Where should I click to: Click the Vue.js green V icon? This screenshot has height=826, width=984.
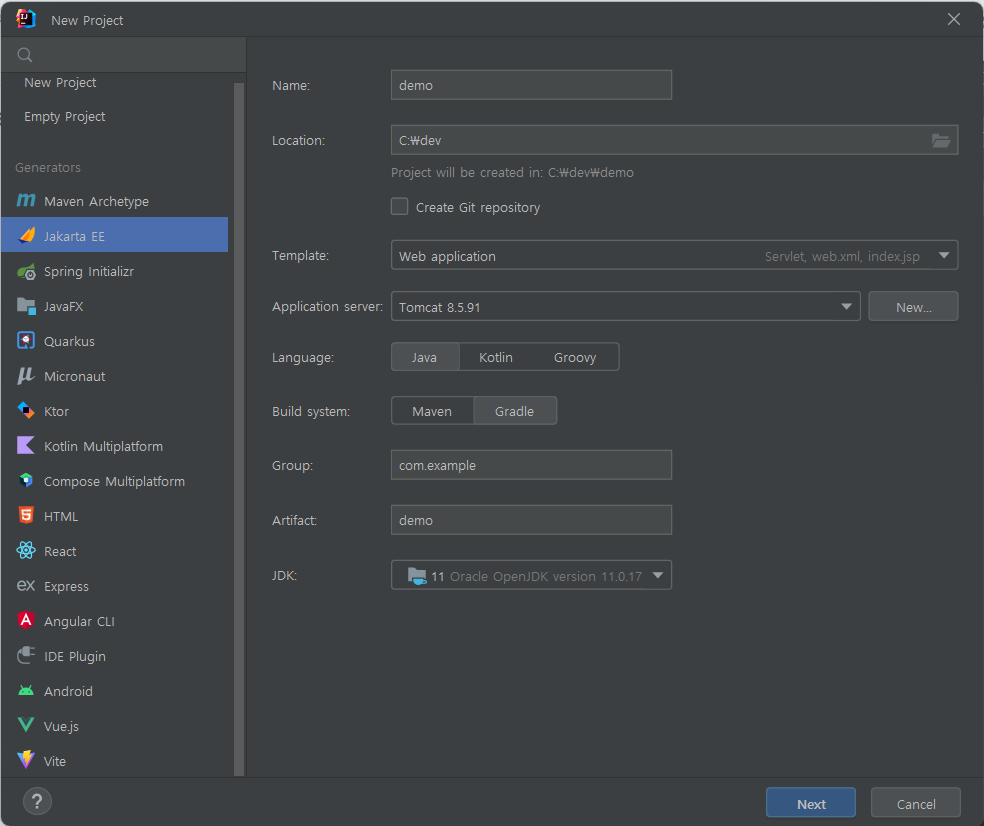pyautogui.click(x=26, y=726)
